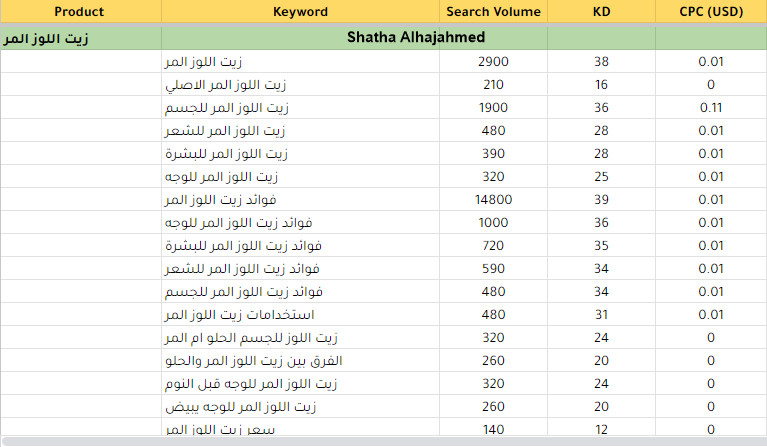This screenshot has width=767, height=447.
Task: Select the Shatha Alhajahmed cell
Action: (415, 38)
